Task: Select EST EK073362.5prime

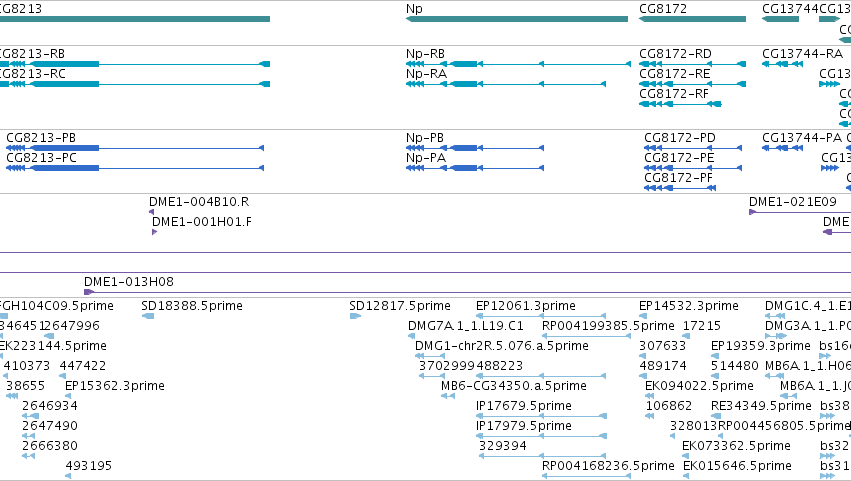Action: click(686, 456)
